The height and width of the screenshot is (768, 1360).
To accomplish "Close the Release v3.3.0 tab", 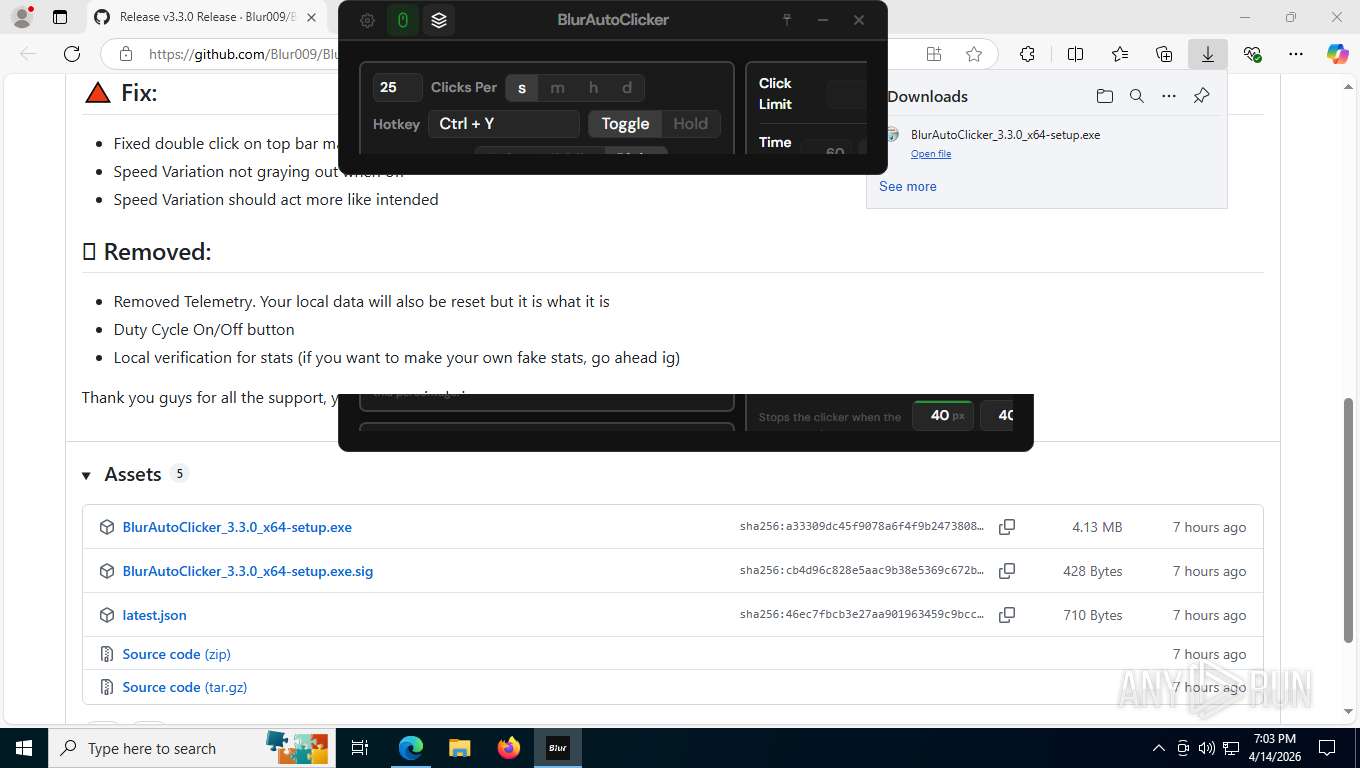I will coord(311,17).
